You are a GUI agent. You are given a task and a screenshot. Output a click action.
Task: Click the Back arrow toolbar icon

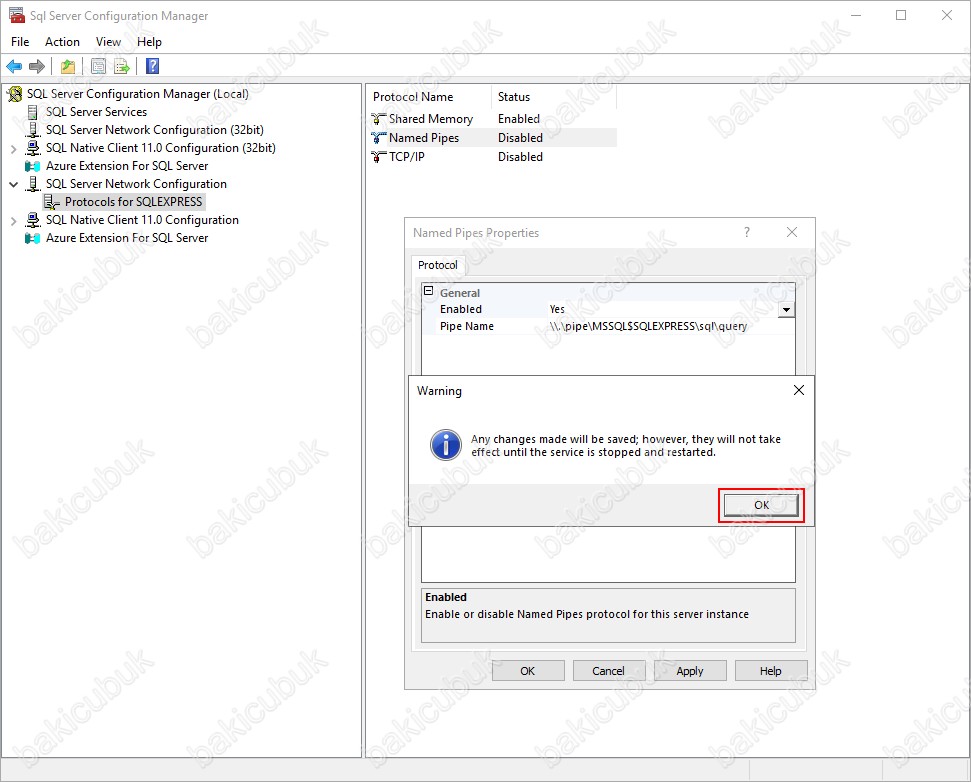point(14,66)
